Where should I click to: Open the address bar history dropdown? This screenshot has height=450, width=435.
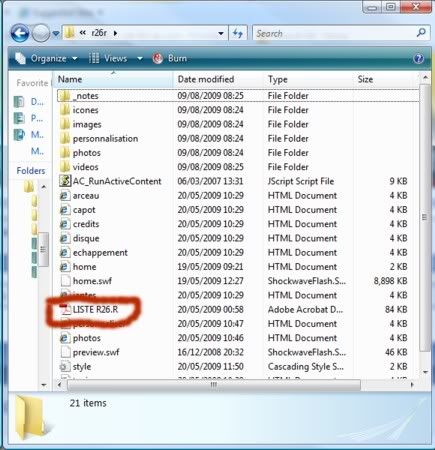coord(221,33)
